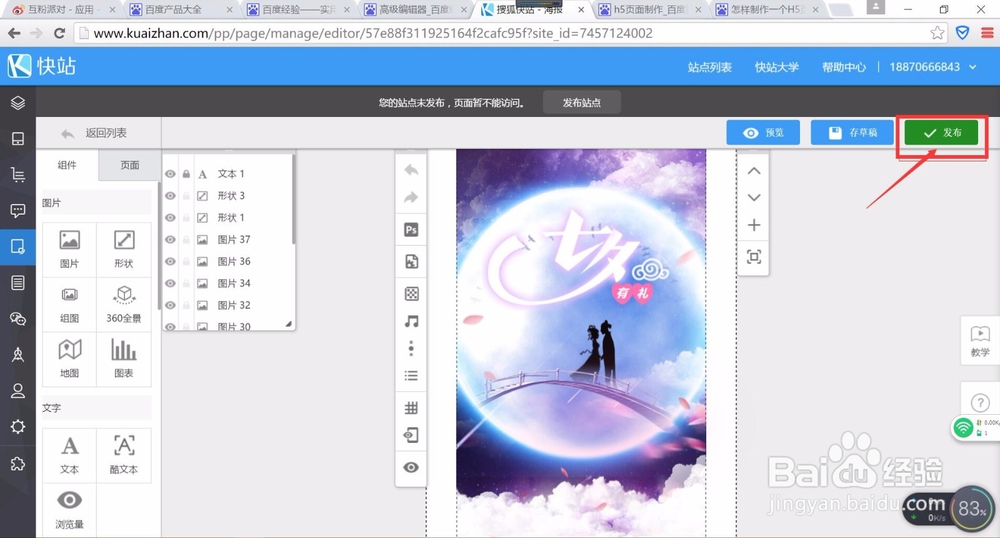Open the browser hamburger menu
Screen dimensions: 1000x538
pyautogui.click(x=987, y=33)
